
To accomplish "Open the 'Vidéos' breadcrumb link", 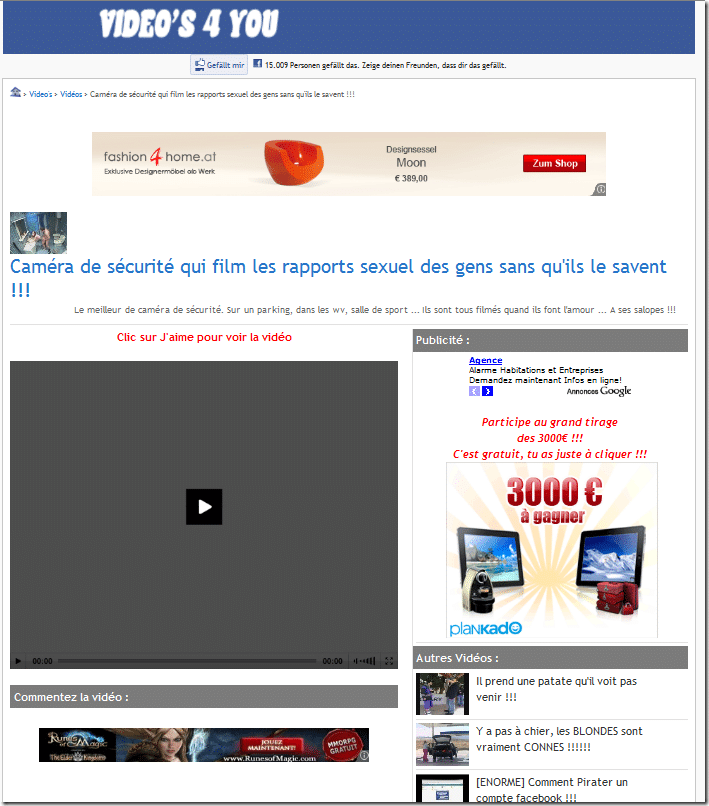I will tap(71, 94).
